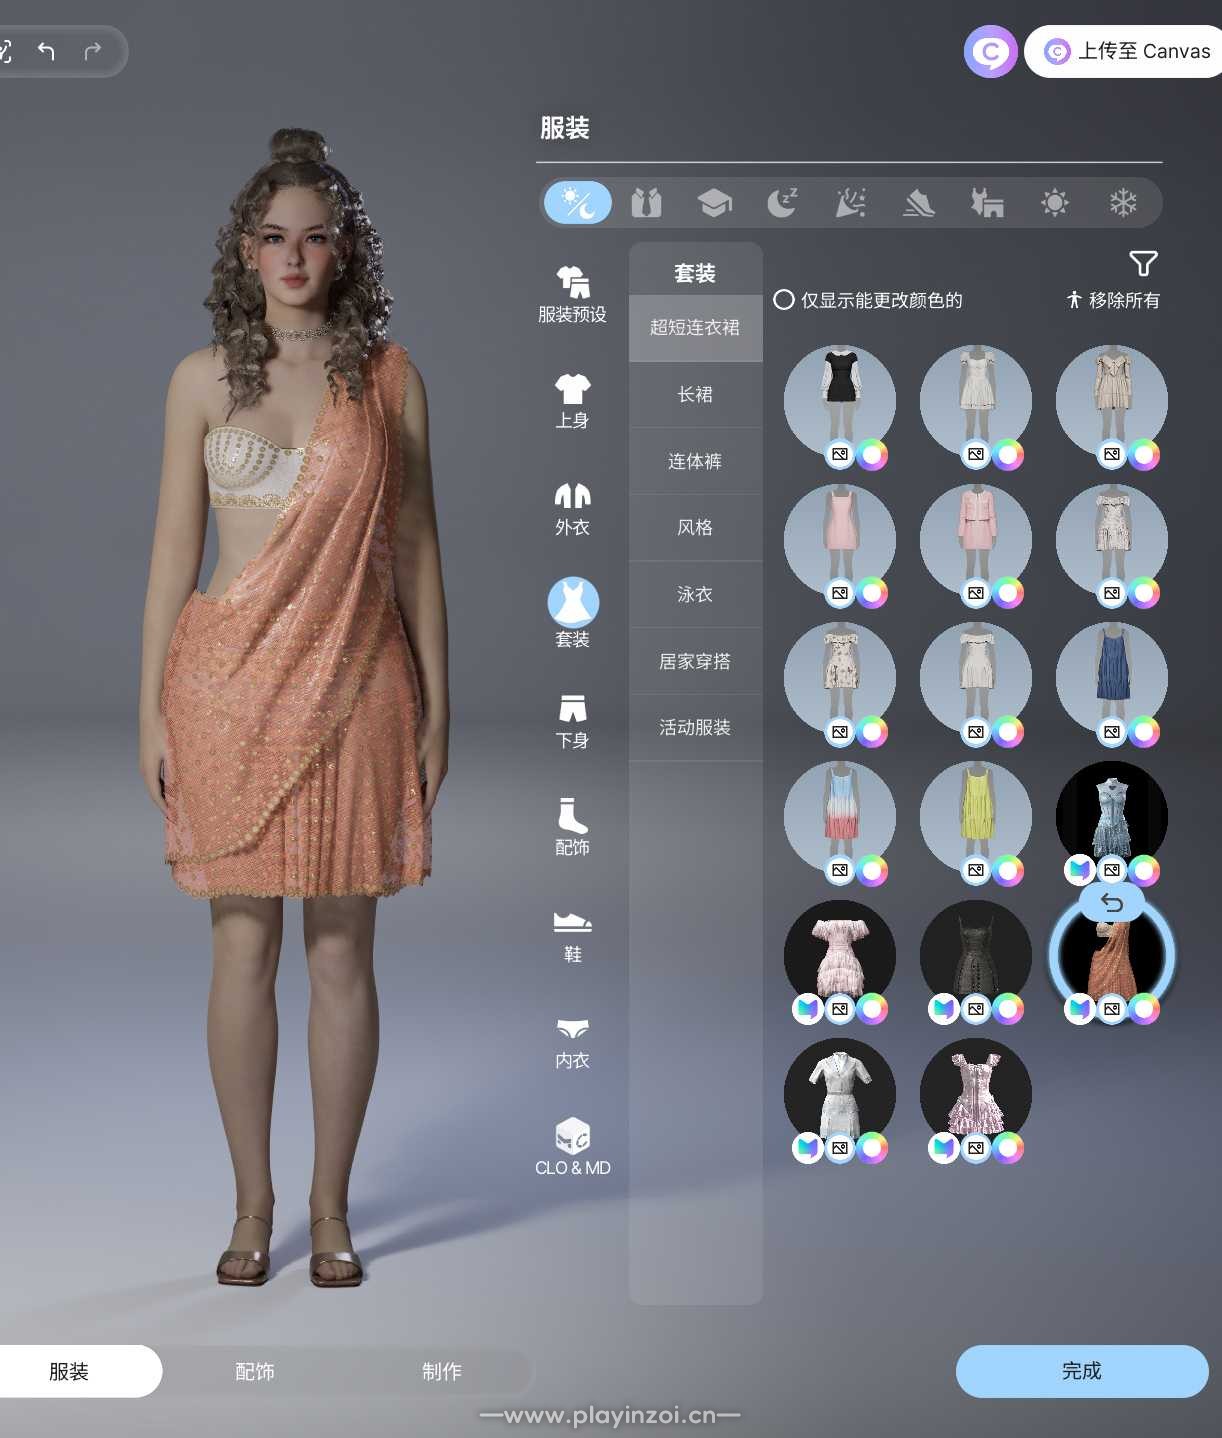
Task: Open the 外衣 outerwear category
Action: click(x=572, y=507)
